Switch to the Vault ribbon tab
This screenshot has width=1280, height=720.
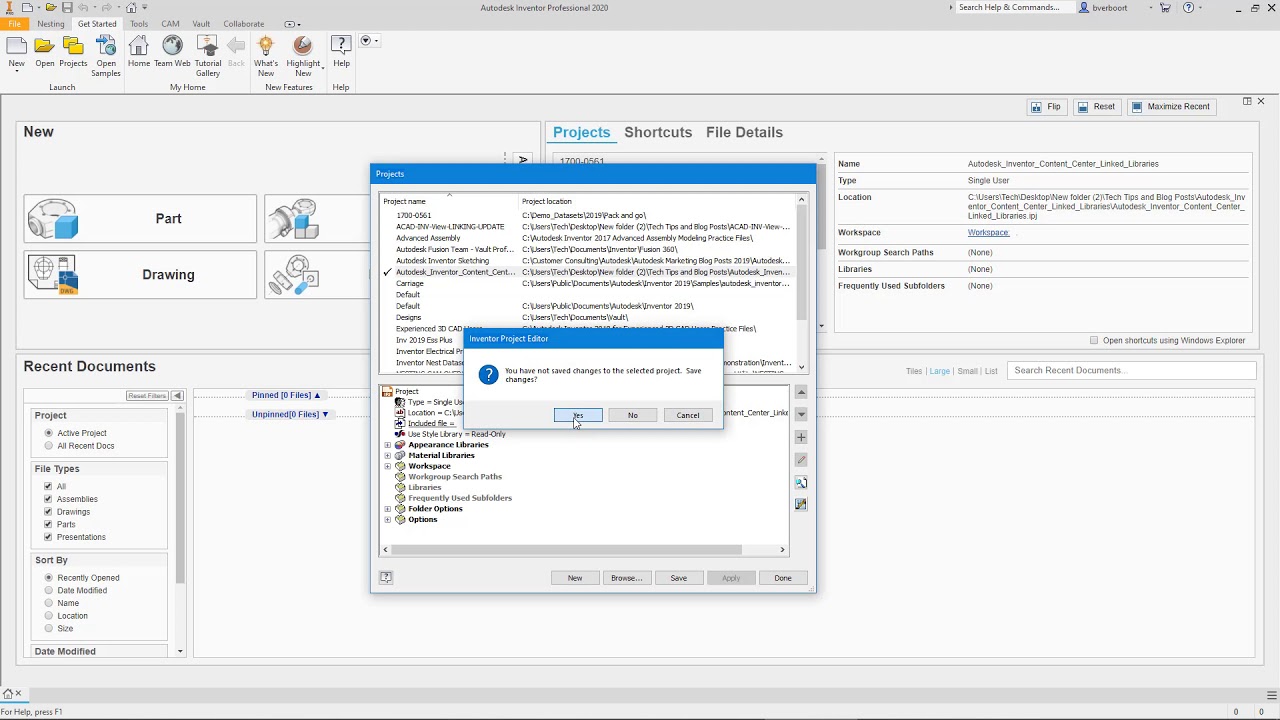point(201,23)
